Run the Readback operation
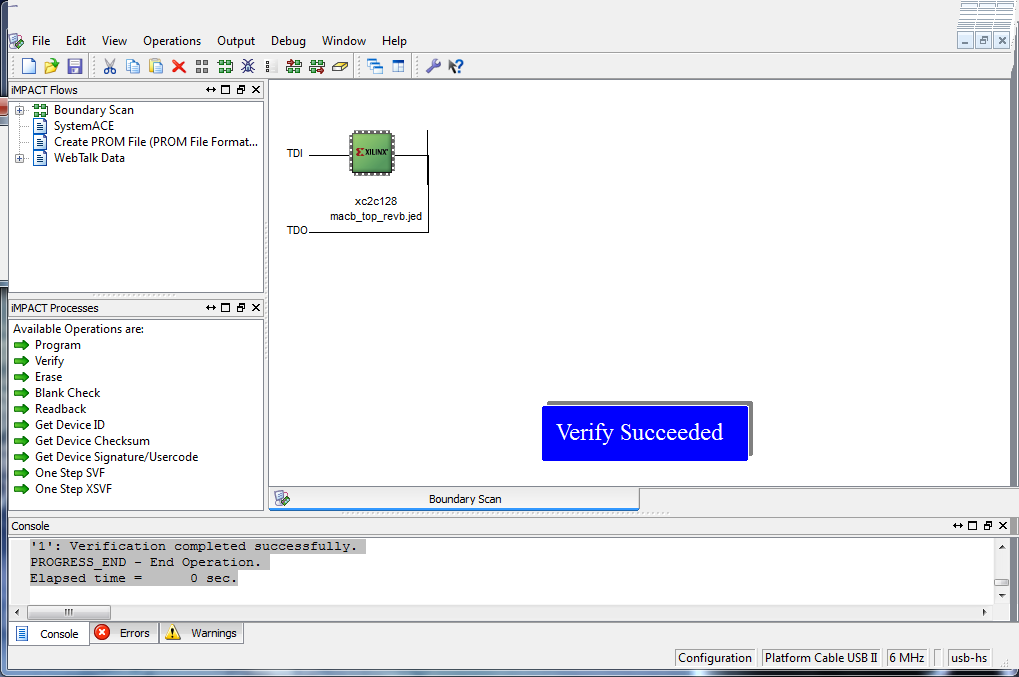This screenshot has height=677, width=1019. [60, 409]
